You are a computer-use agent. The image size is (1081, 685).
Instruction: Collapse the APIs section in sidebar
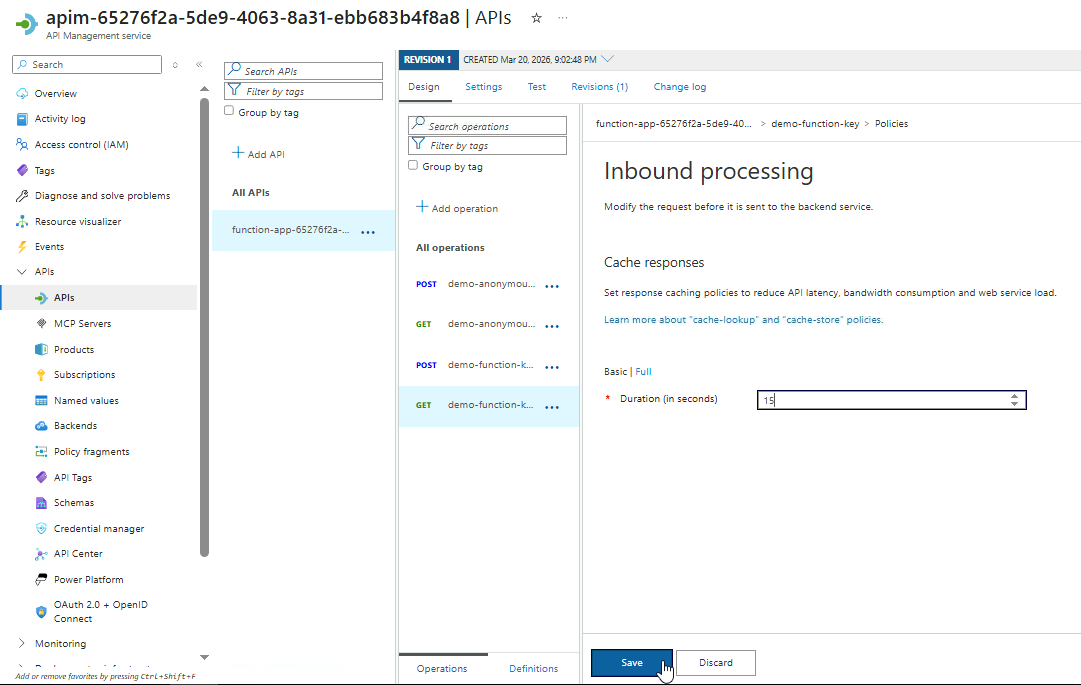22,272
